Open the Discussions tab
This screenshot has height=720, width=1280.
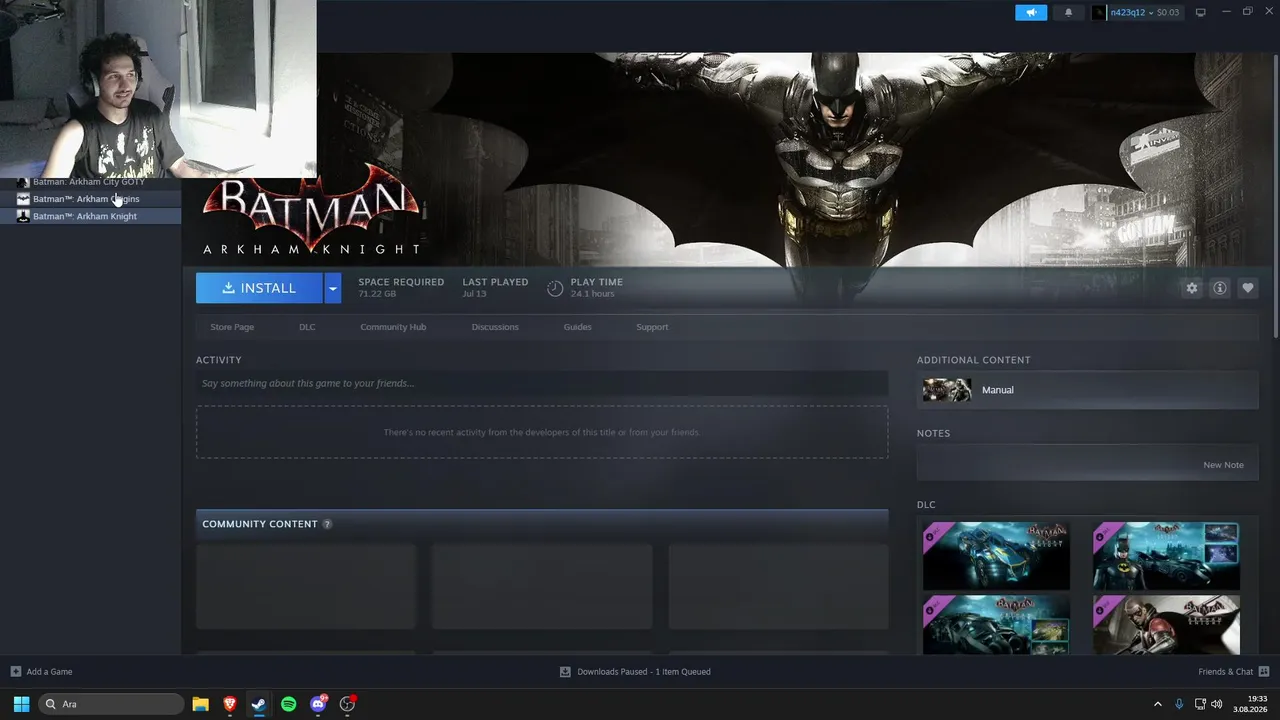[495, 327]
